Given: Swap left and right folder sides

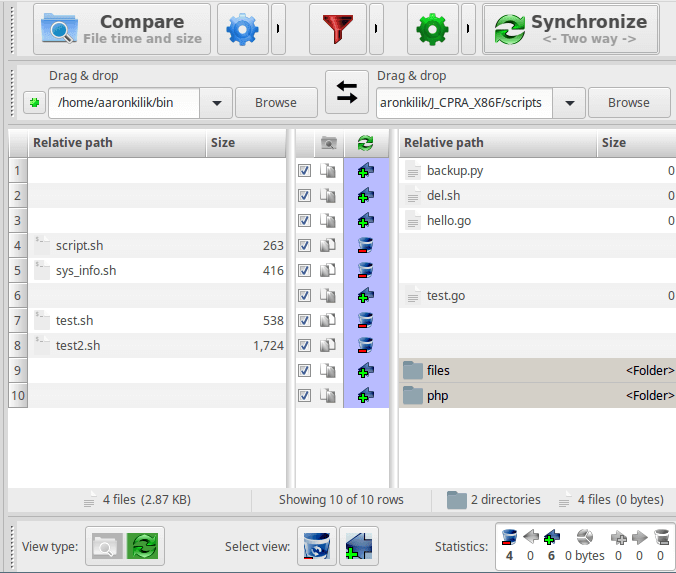Looking at the screenshot, I should tap(347, 93).
